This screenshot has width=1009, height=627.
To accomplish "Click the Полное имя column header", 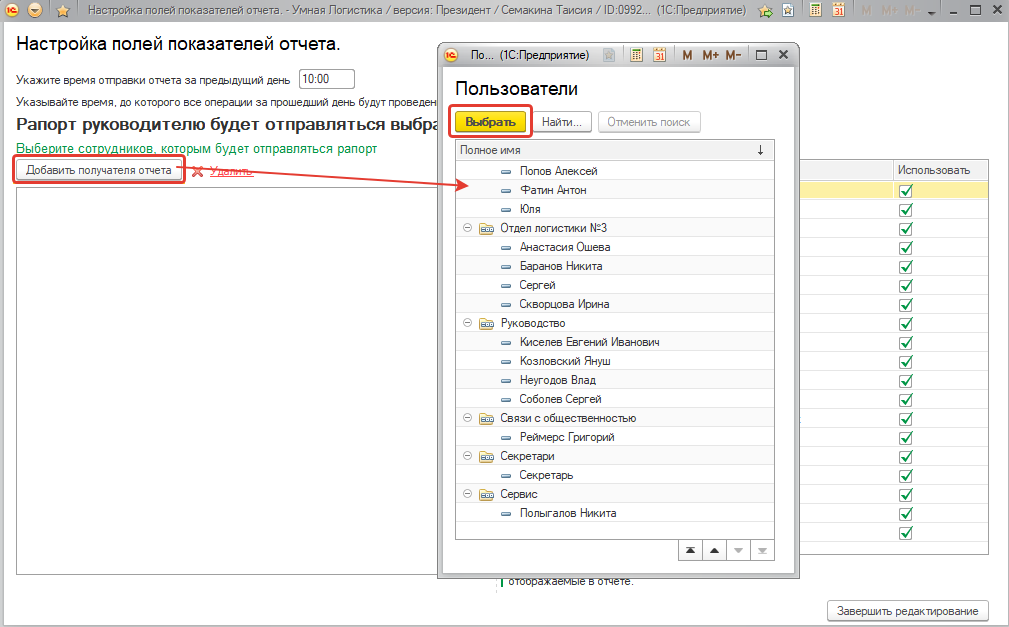I will (615, 150).
